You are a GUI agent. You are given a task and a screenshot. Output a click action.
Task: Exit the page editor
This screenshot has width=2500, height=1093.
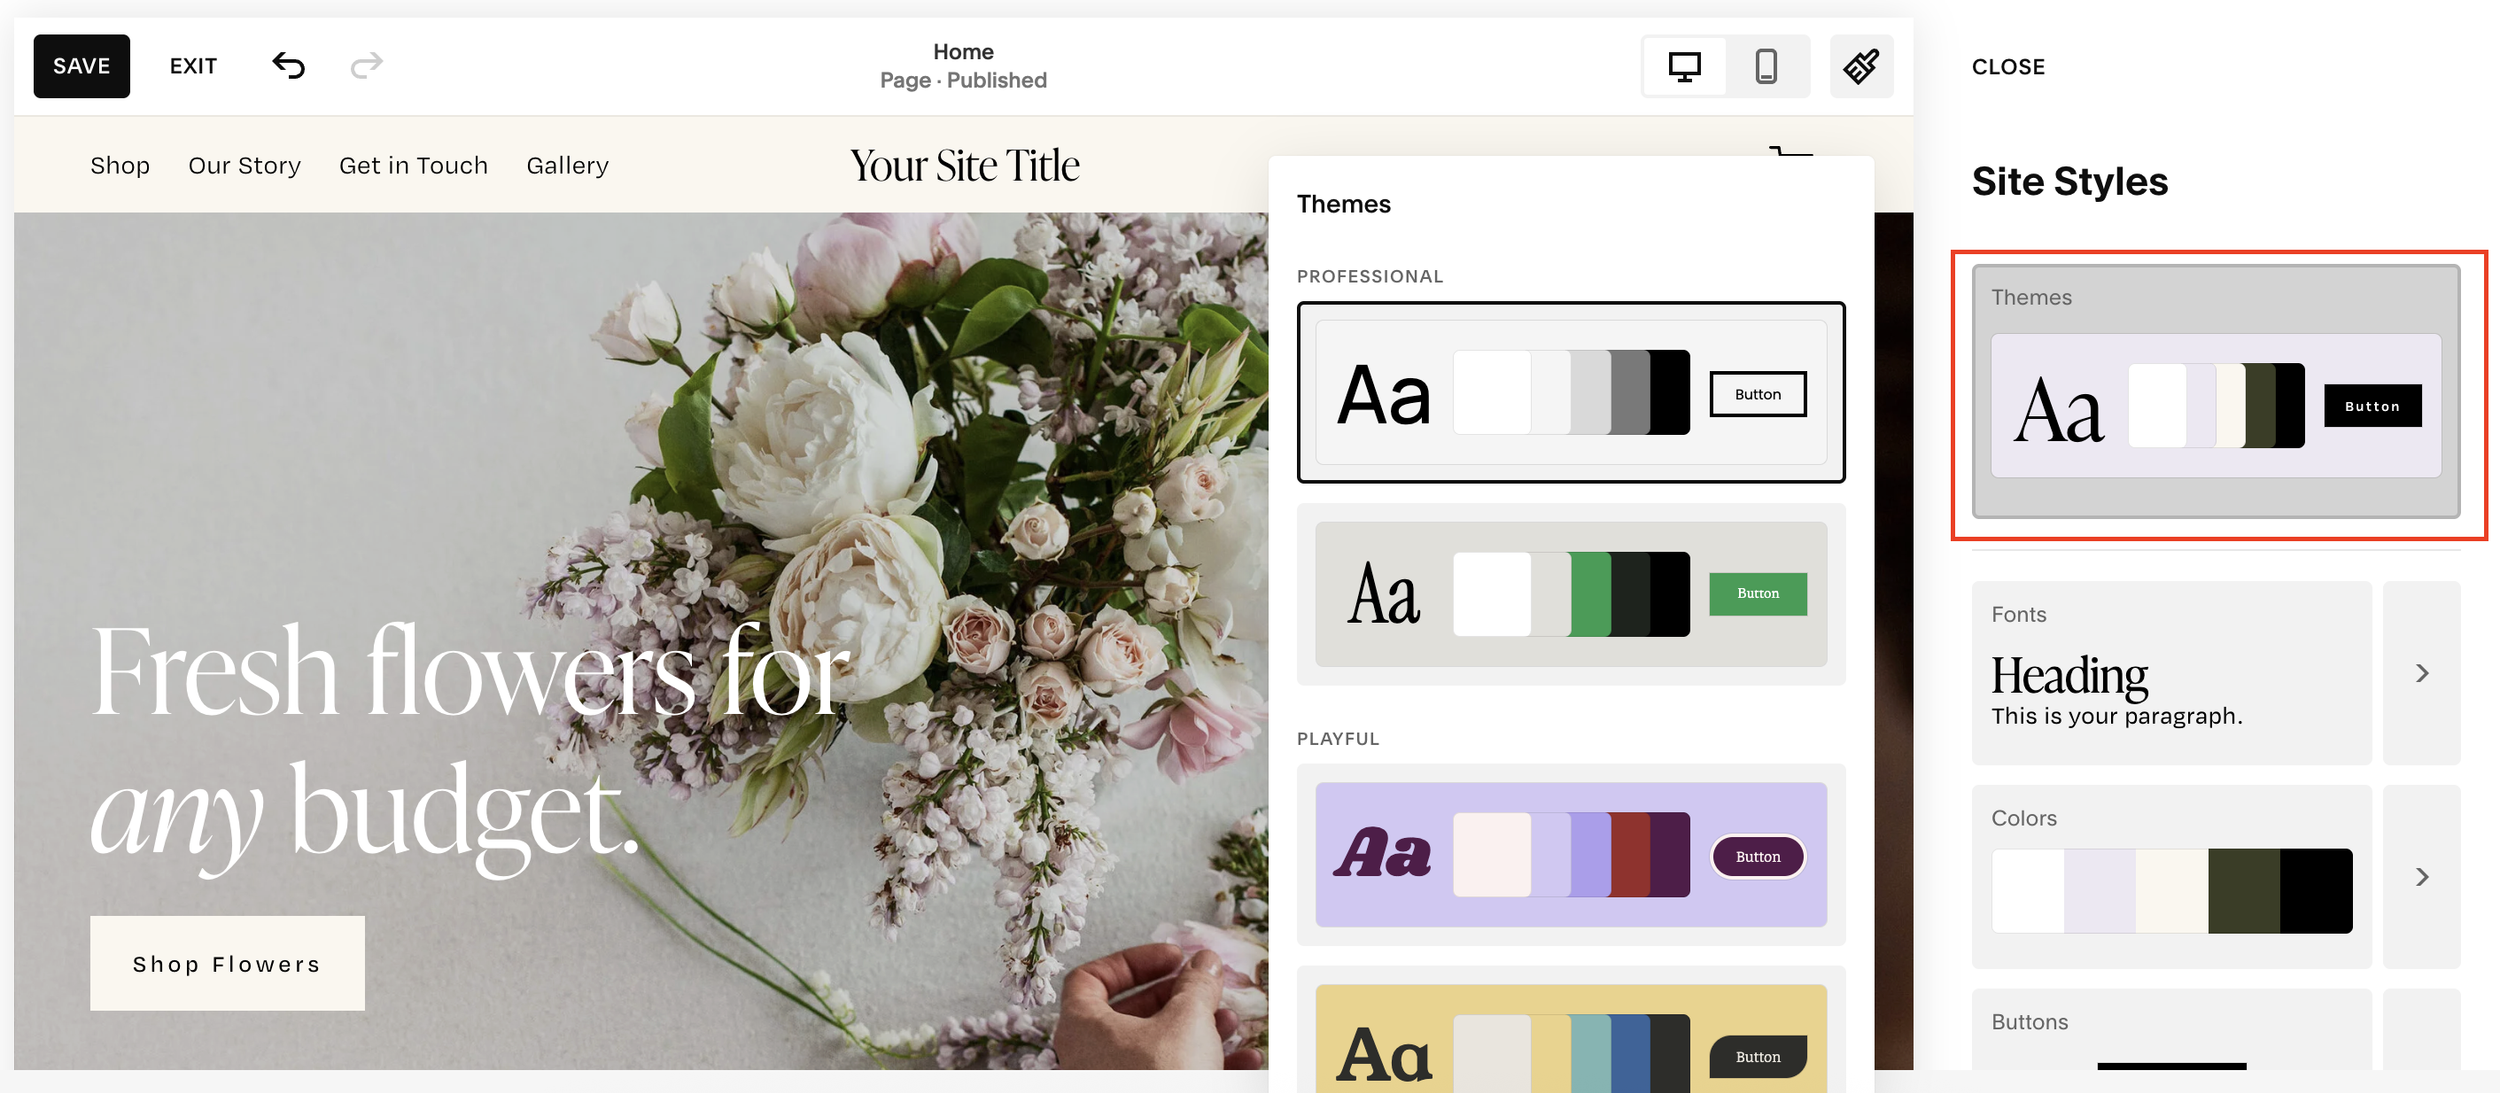[x=193, y=65]
